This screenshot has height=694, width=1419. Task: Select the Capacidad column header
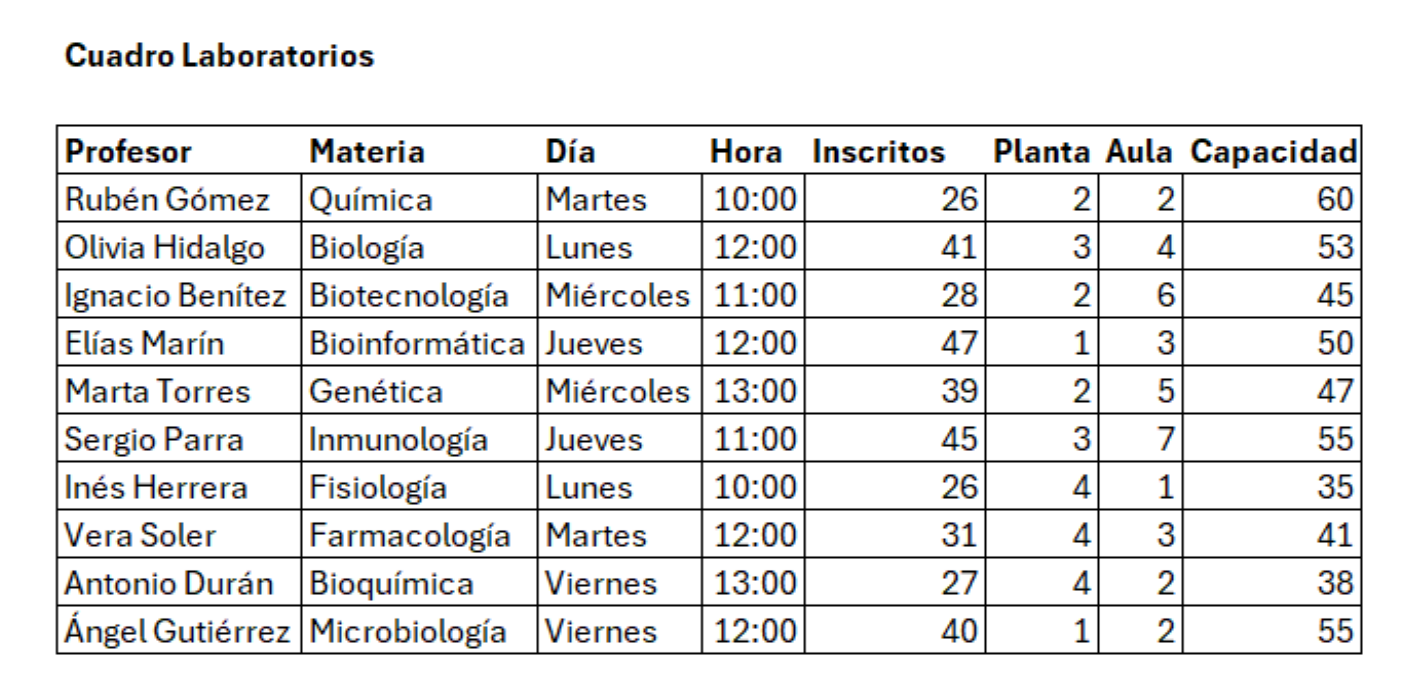pos(1273,152)
